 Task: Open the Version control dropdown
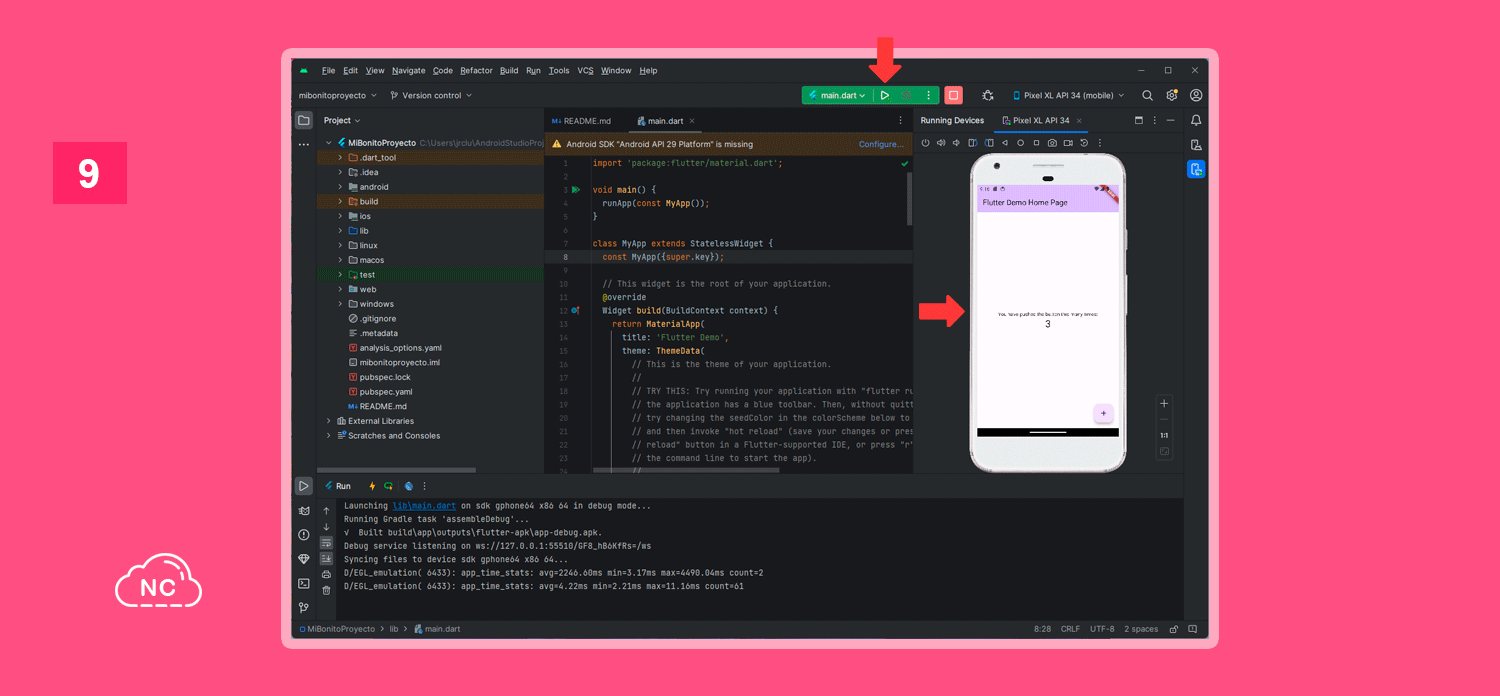tap(430, 95)
